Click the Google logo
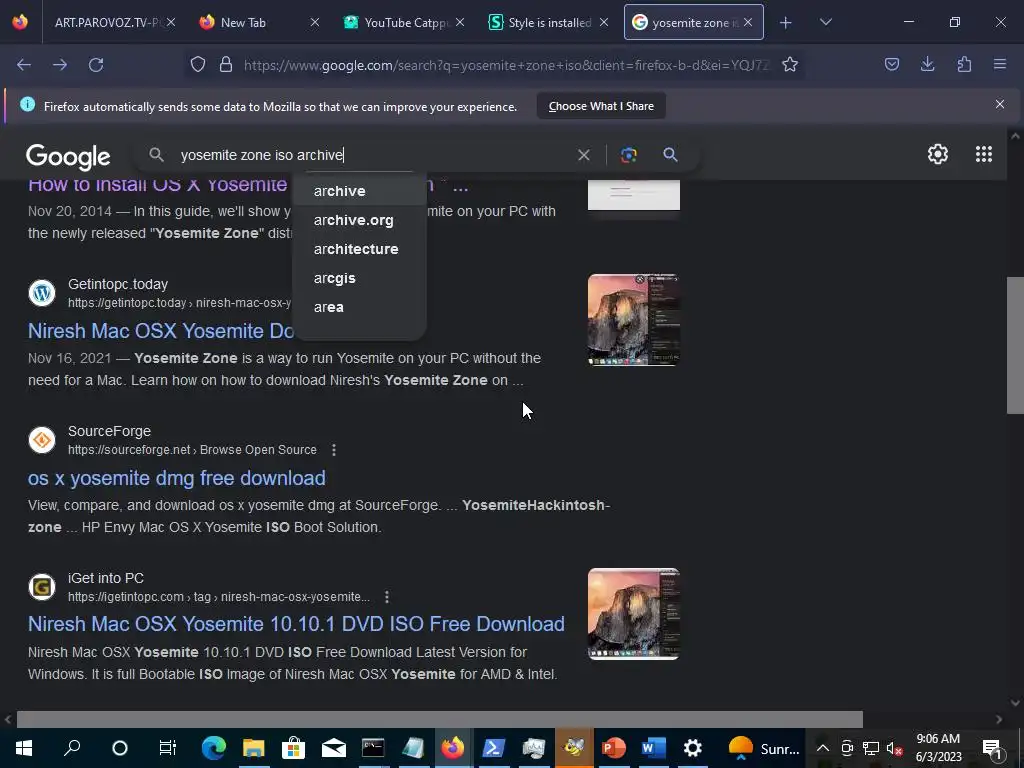 pos(68,157)
